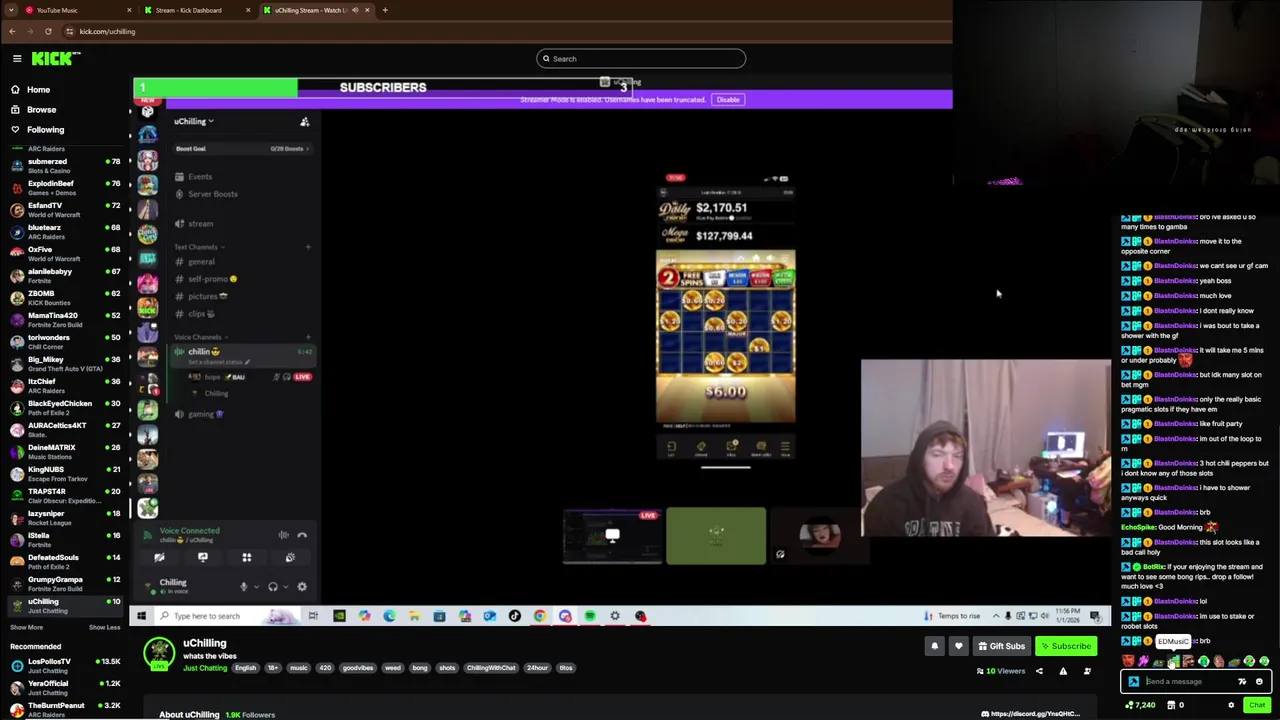Click the green Chat send button
This screenshot has height=720, width=1280.
[1257, 705]
